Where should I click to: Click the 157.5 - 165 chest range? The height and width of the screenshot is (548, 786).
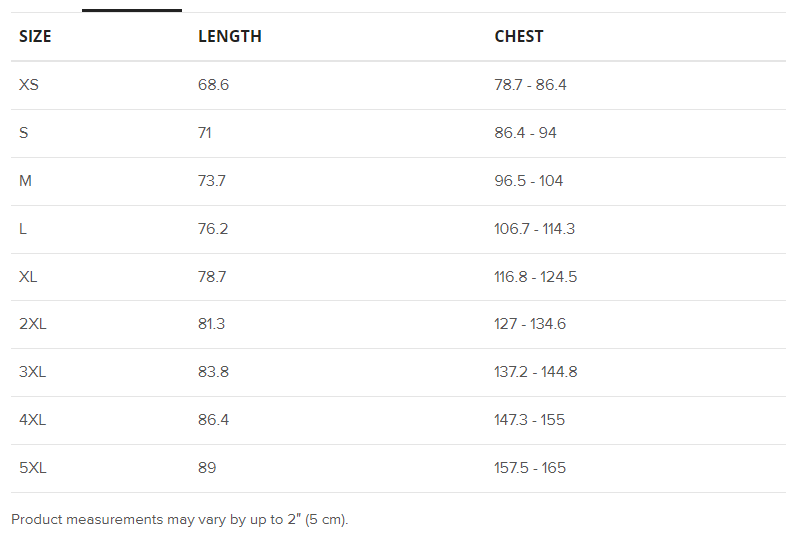tap(529, 468)
